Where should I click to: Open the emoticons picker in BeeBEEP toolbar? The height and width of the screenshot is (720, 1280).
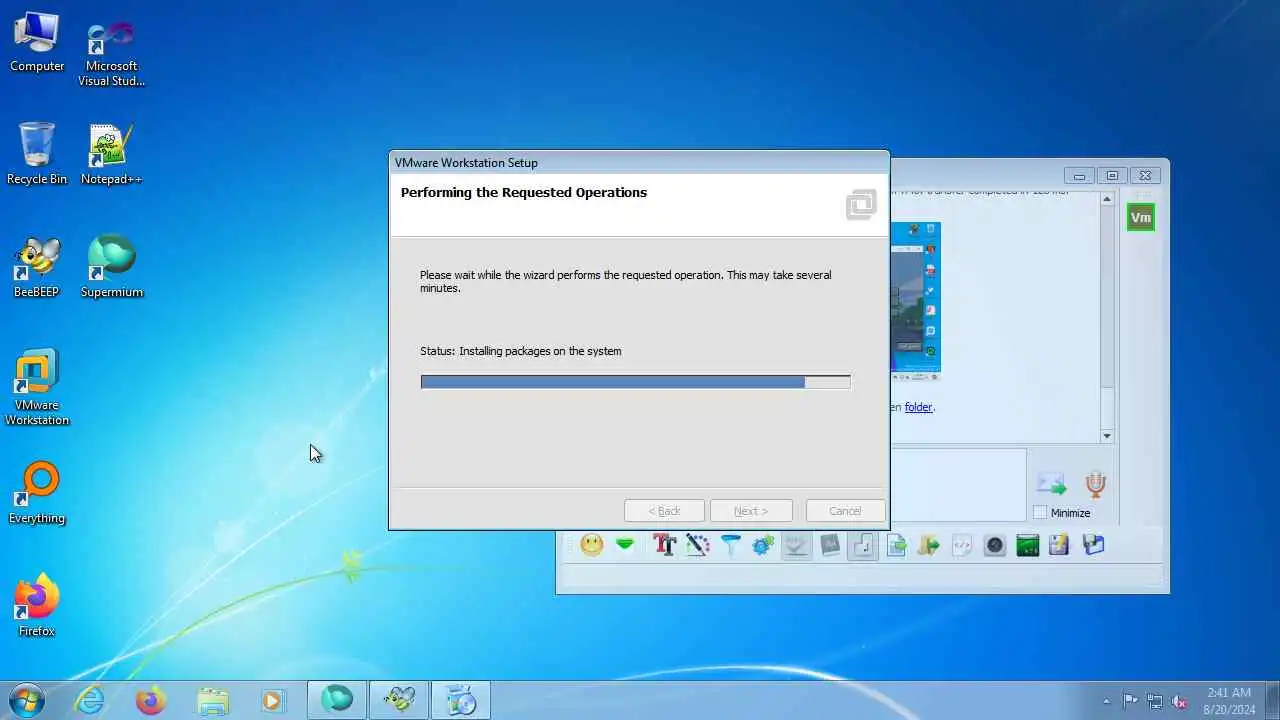[x=592, y=545]
